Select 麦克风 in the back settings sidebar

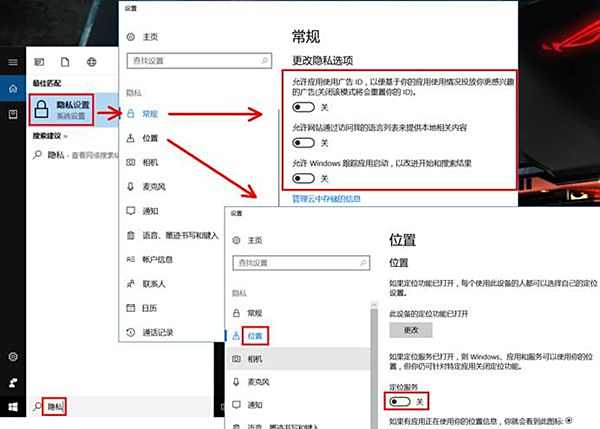154,186
